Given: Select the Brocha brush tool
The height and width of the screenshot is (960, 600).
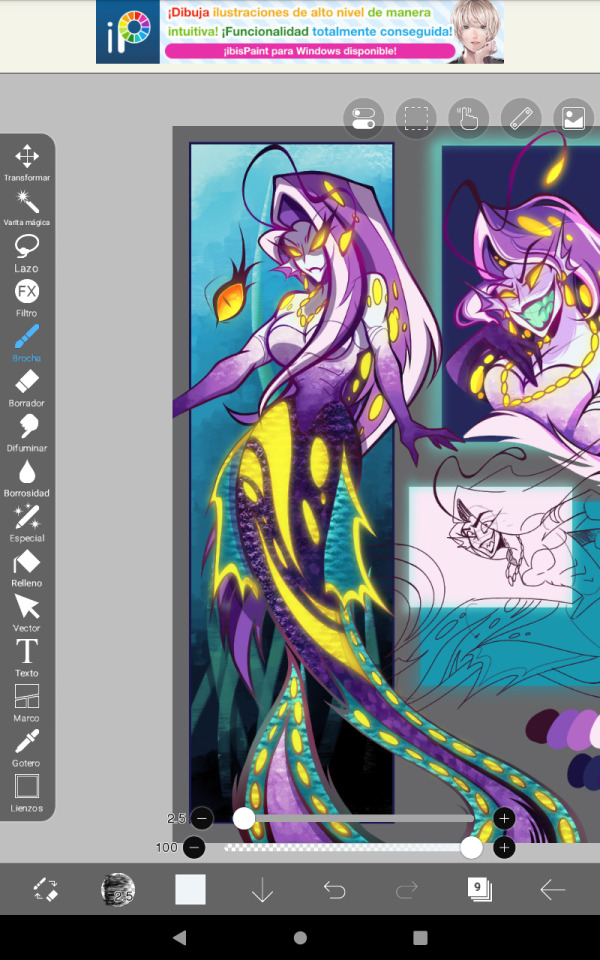Looking at the screenshot, I should pos(27,343).
